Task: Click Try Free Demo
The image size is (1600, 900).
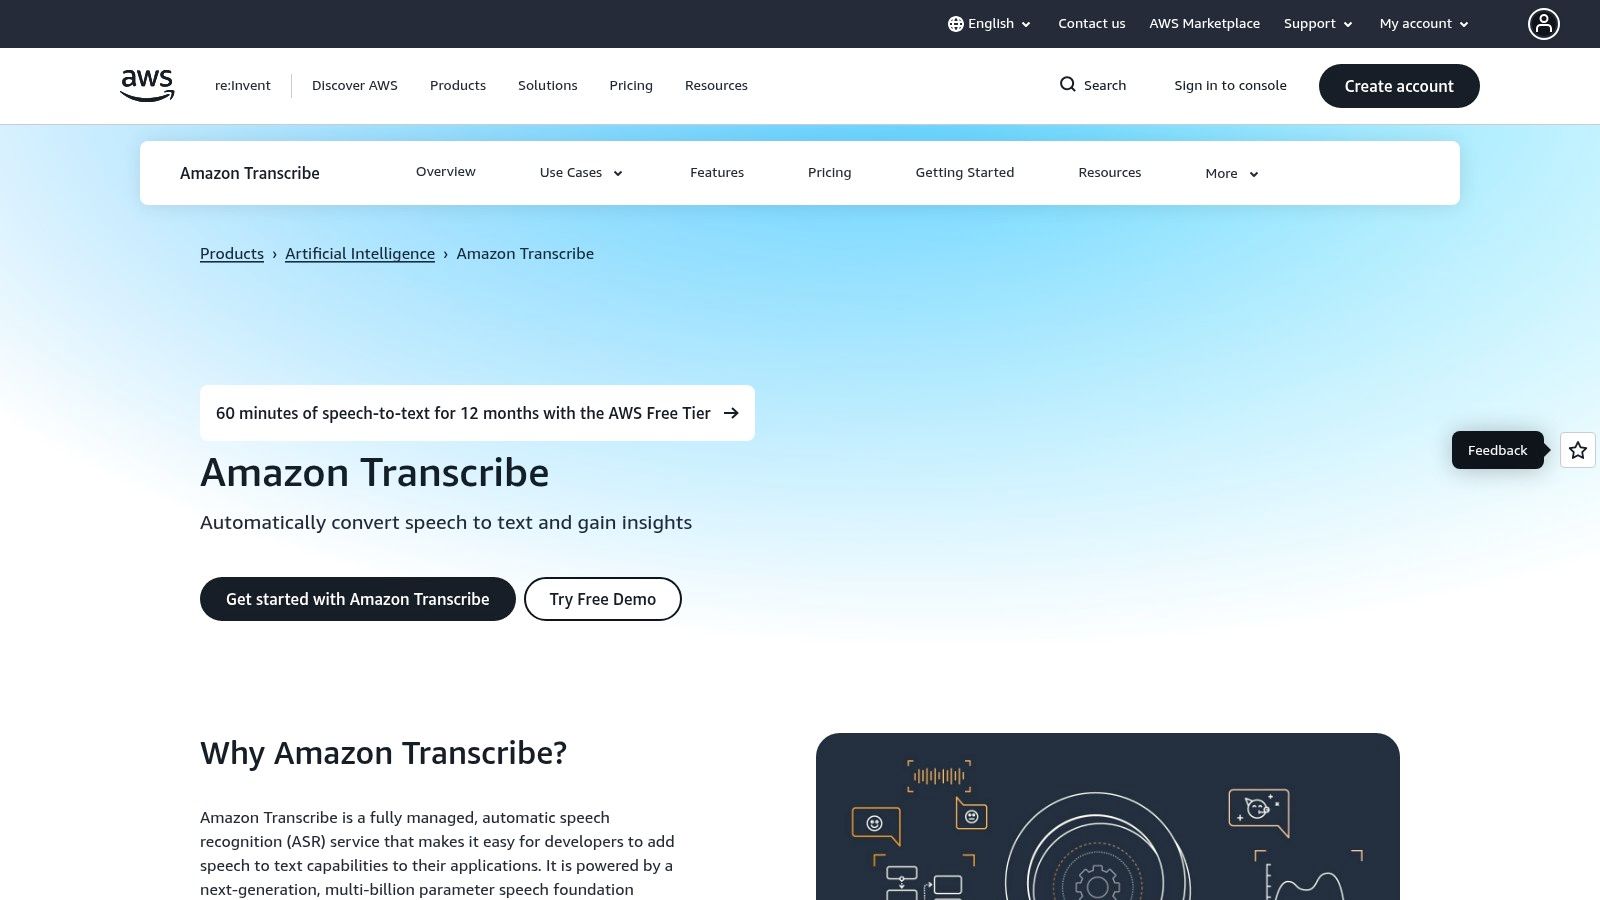Action: [x=602, y=599]
